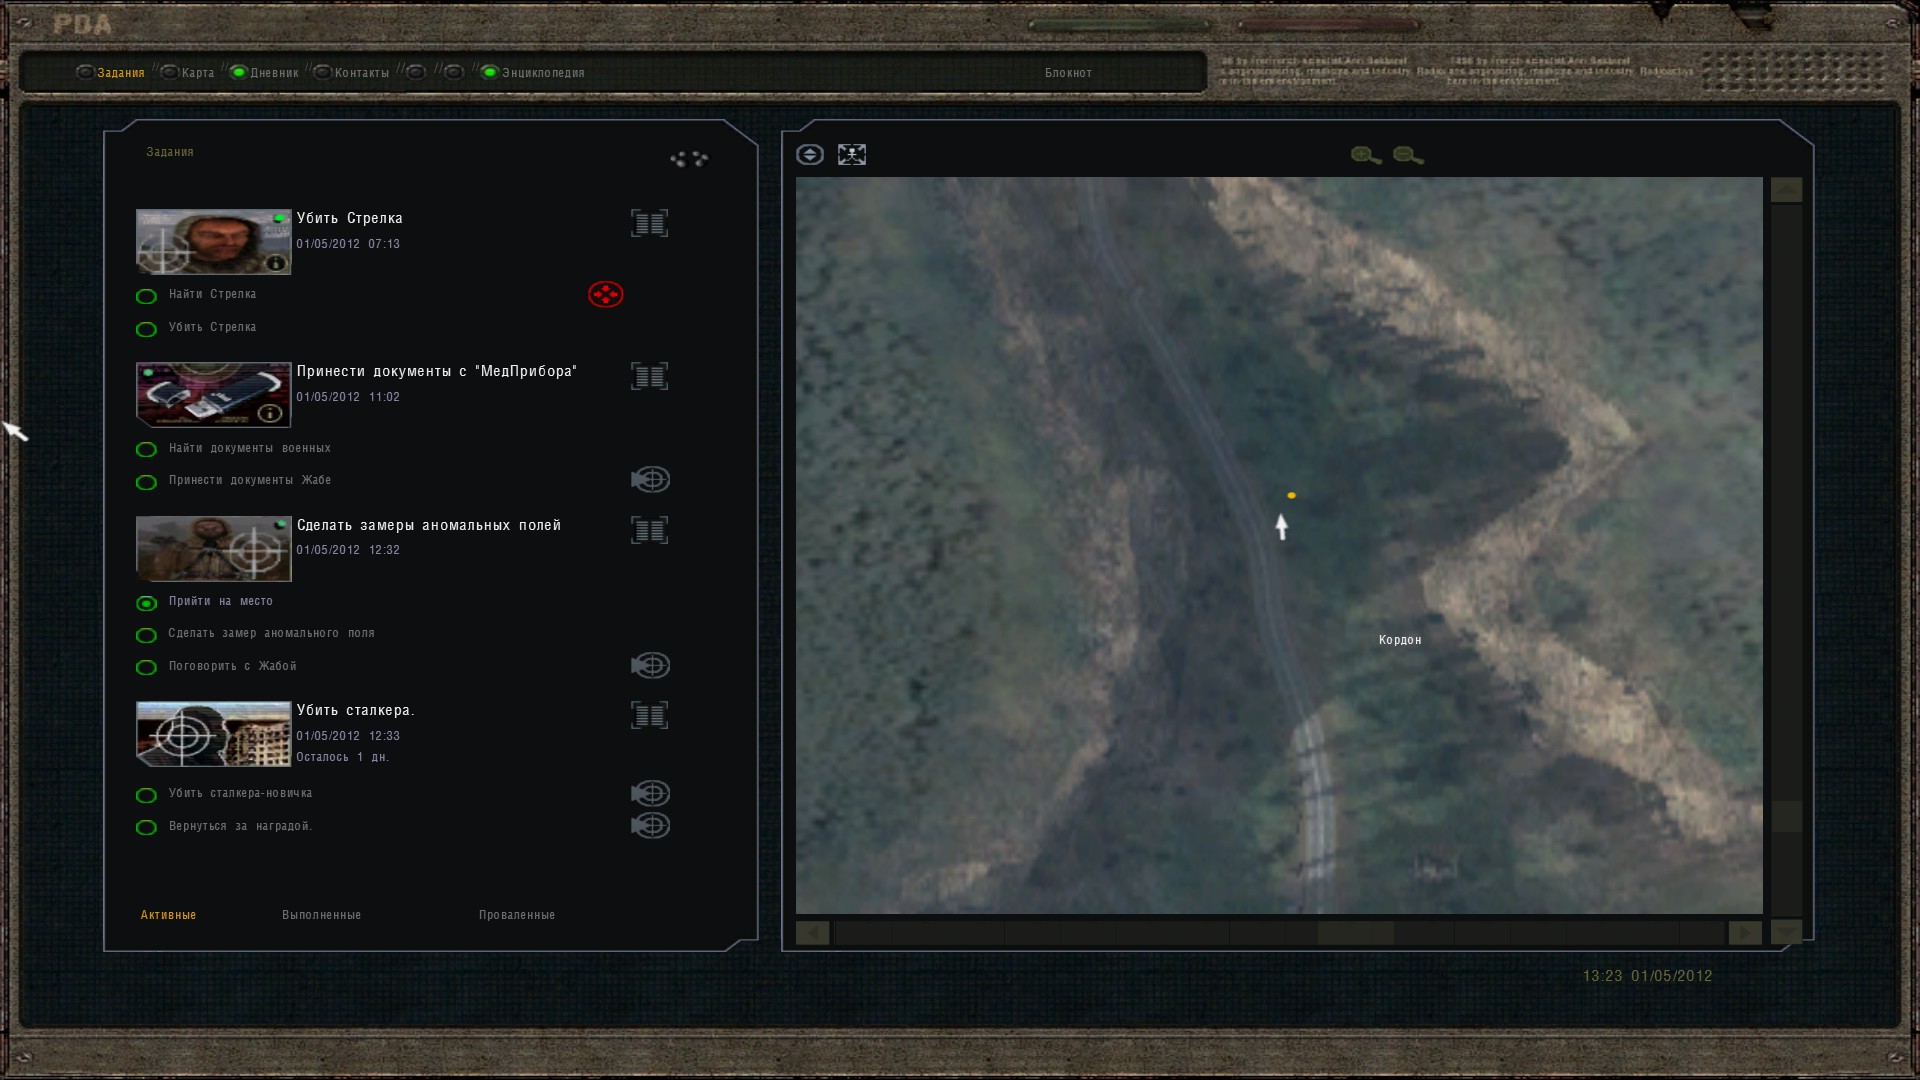Select the Найти документы военных objective circle

point(146,450)
